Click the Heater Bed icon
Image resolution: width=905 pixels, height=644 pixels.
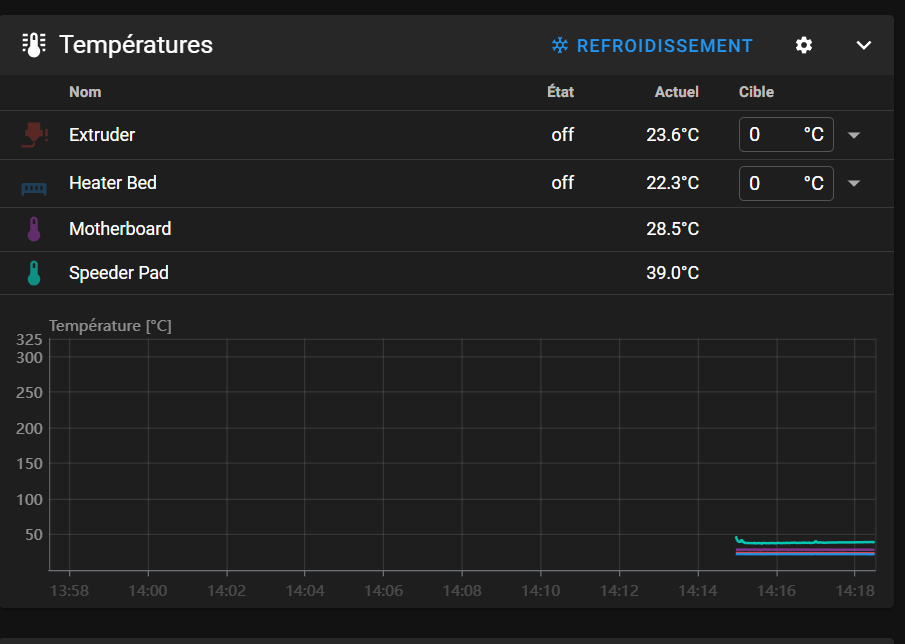(34, 188)
